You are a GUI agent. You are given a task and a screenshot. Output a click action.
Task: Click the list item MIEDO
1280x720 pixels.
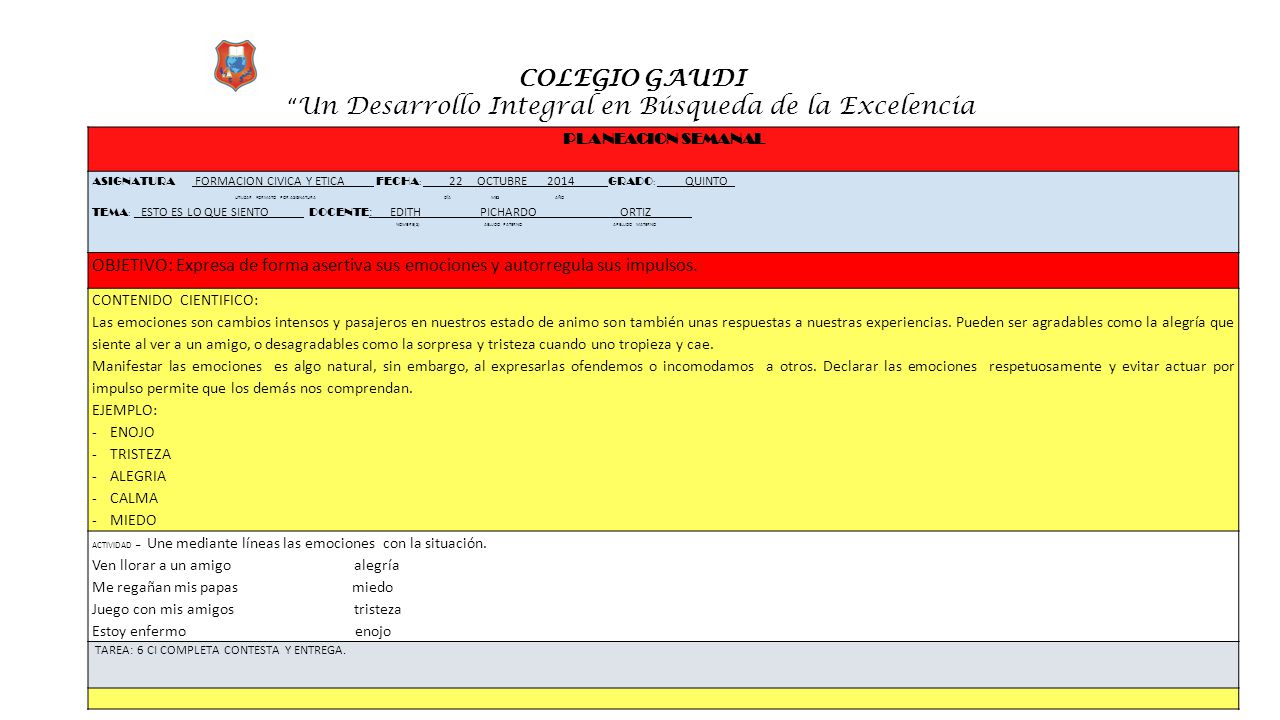tap(133, 520)
